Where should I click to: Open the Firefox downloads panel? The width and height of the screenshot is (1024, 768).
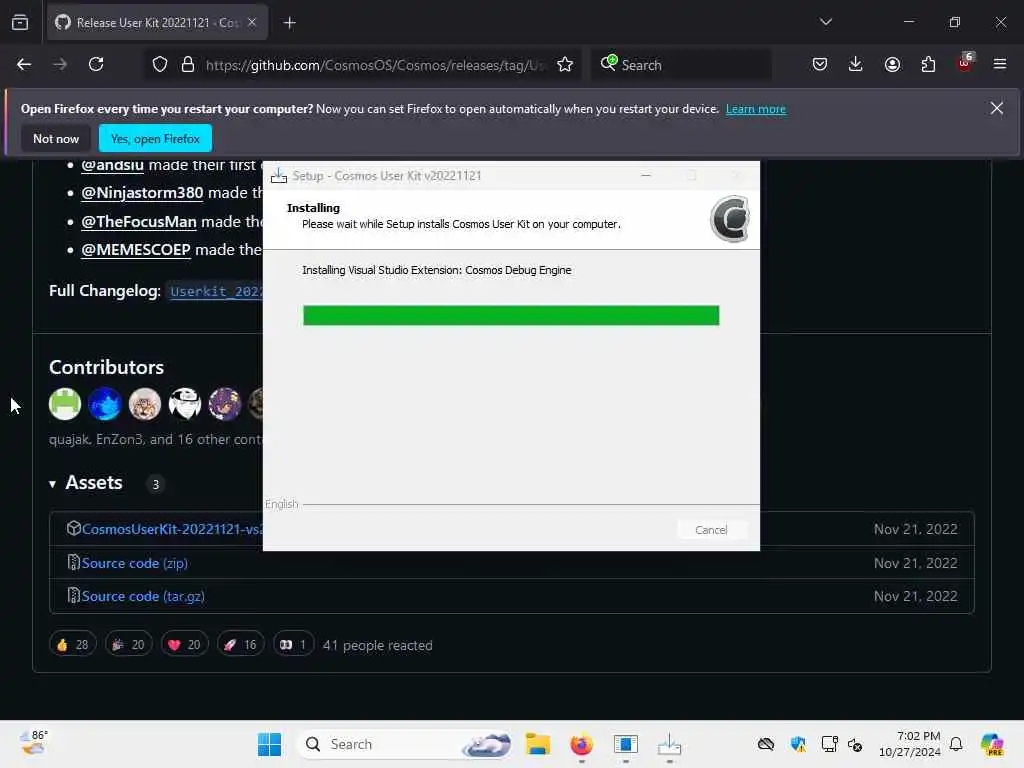point(856,64)
